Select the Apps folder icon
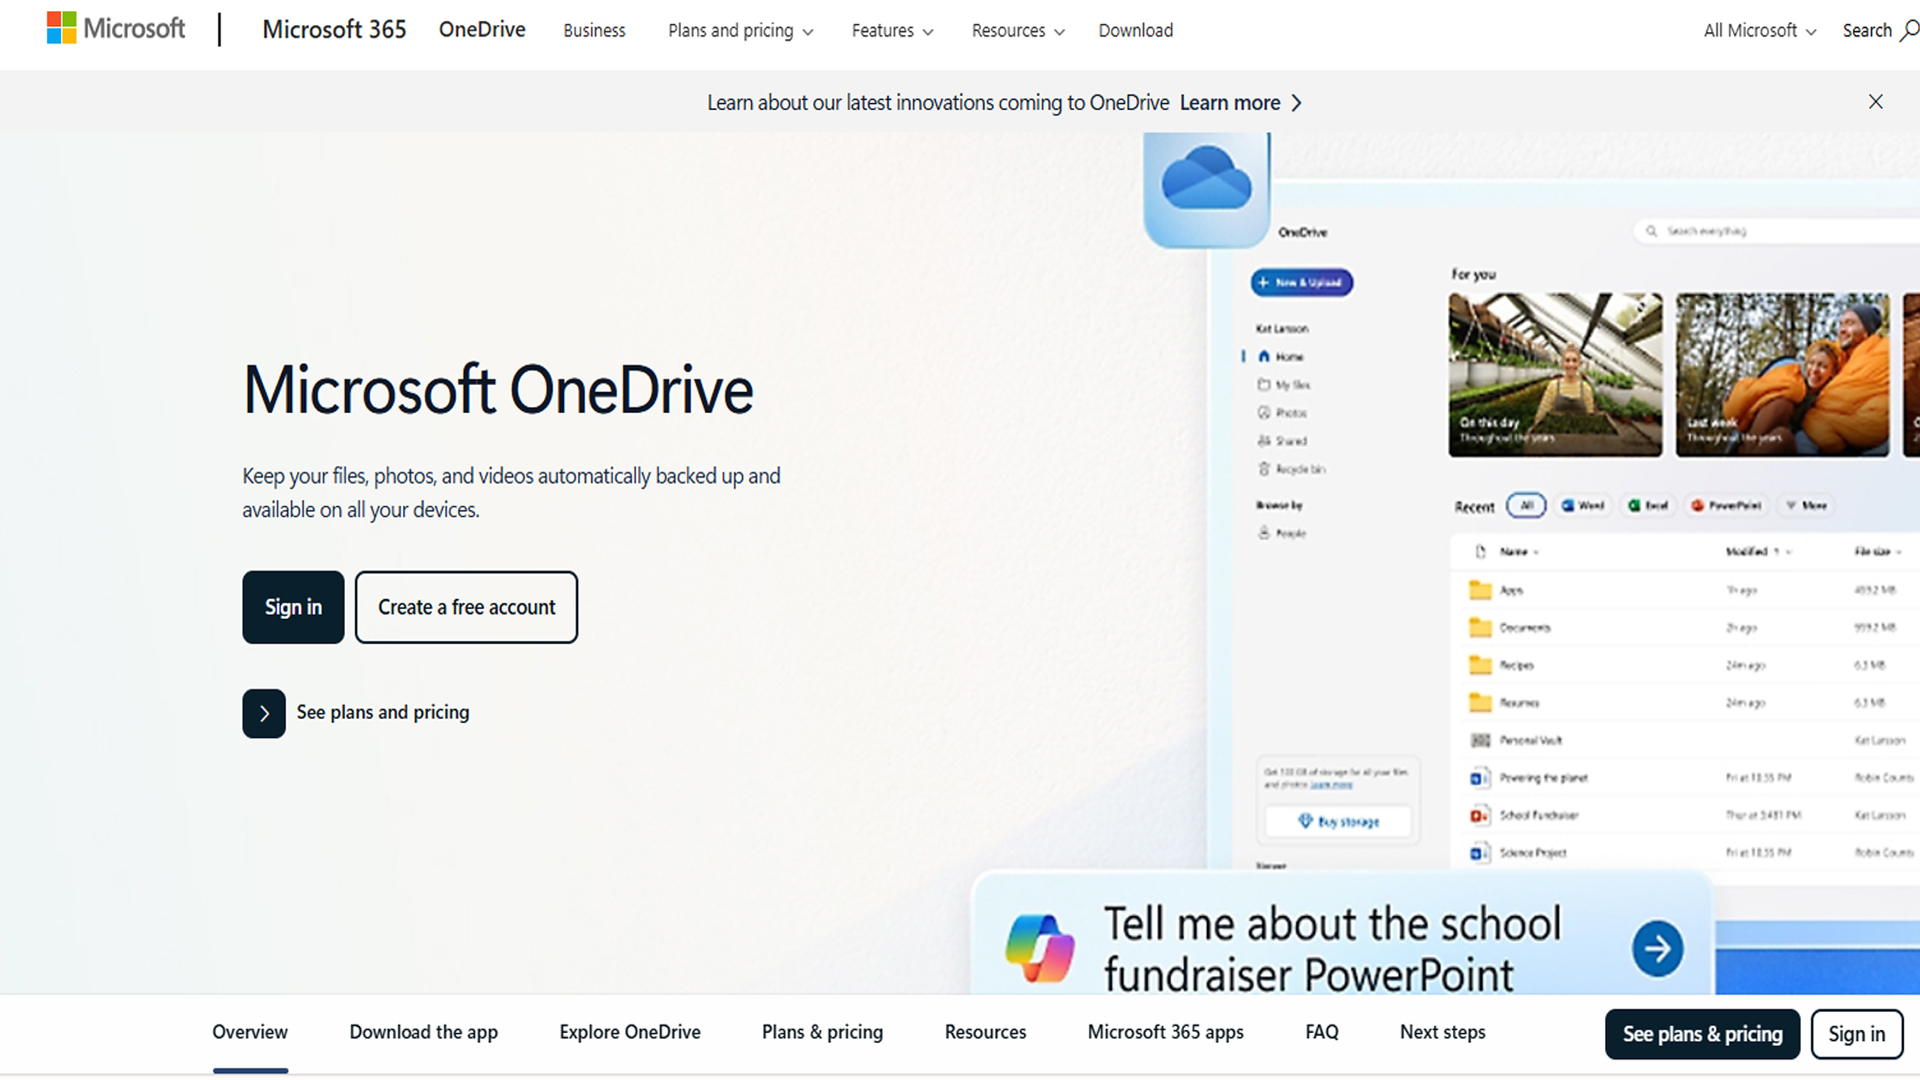1920x1080 pixels. (1479, 590)
